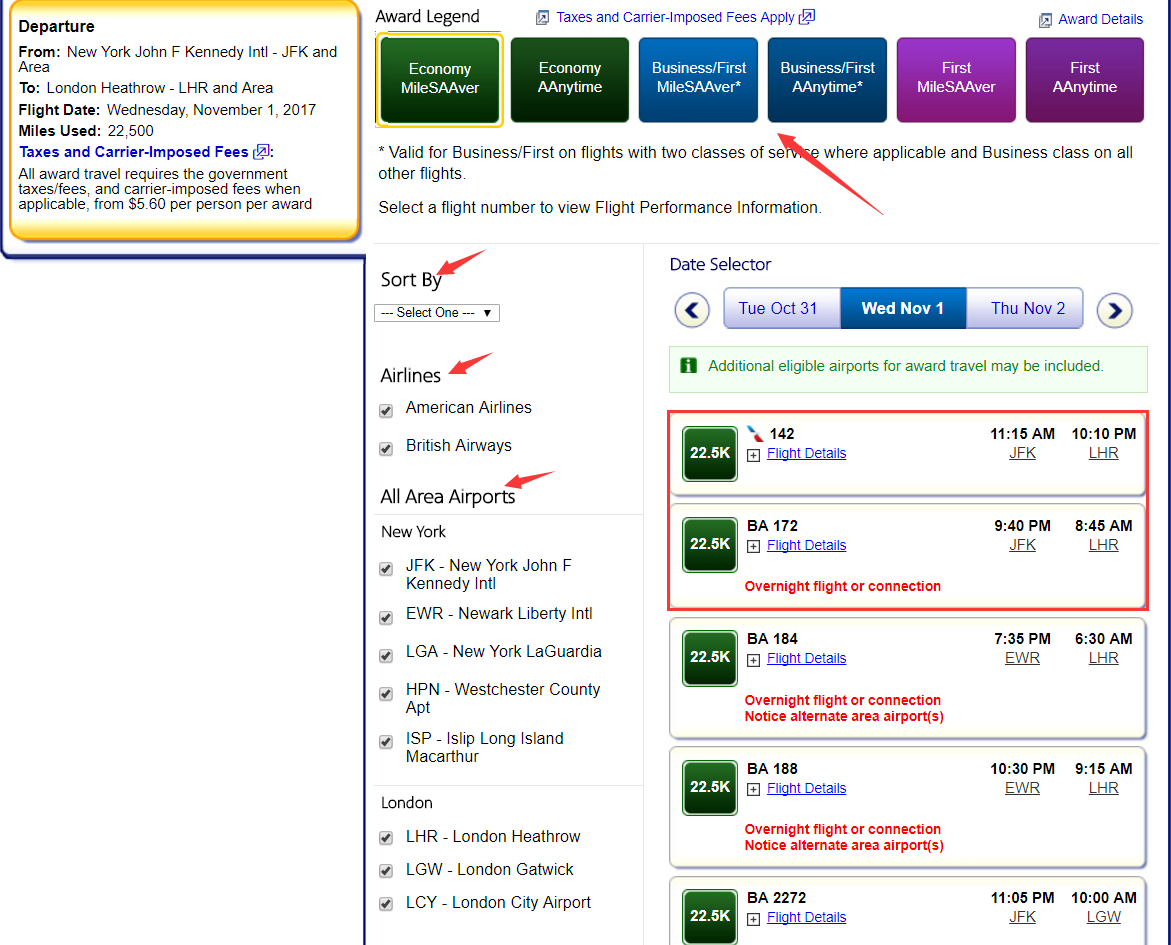Click flight number BA 2272

coord(777,898)
